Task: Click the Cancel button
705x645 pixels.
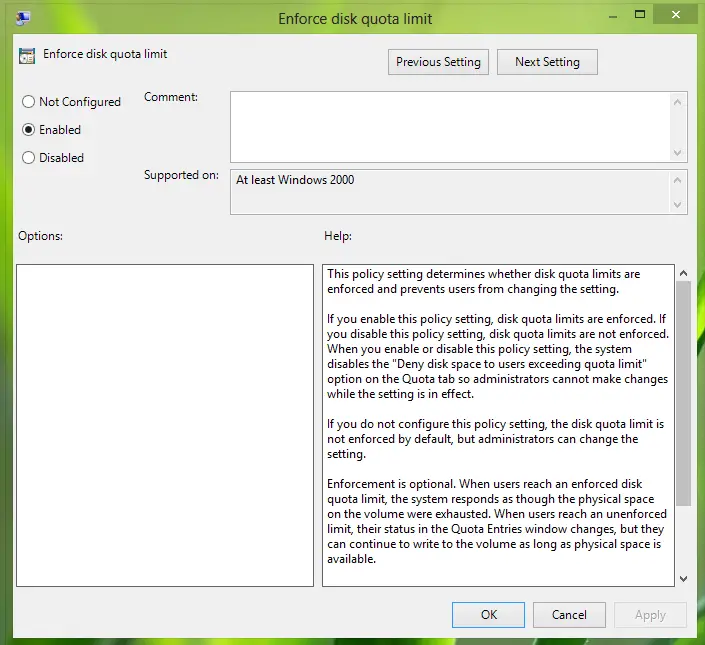Action: [569, 614]
